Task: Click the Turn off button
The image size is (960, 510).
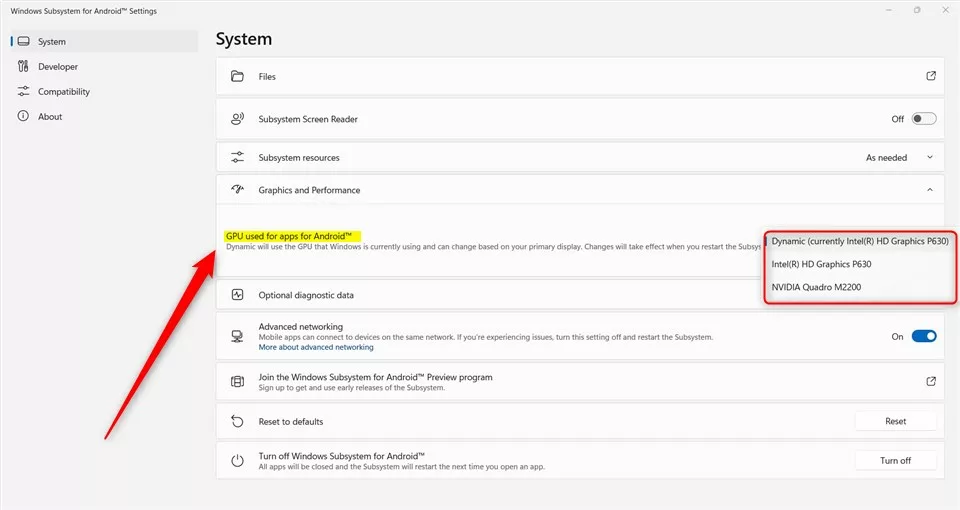Action: coord(895,460)
